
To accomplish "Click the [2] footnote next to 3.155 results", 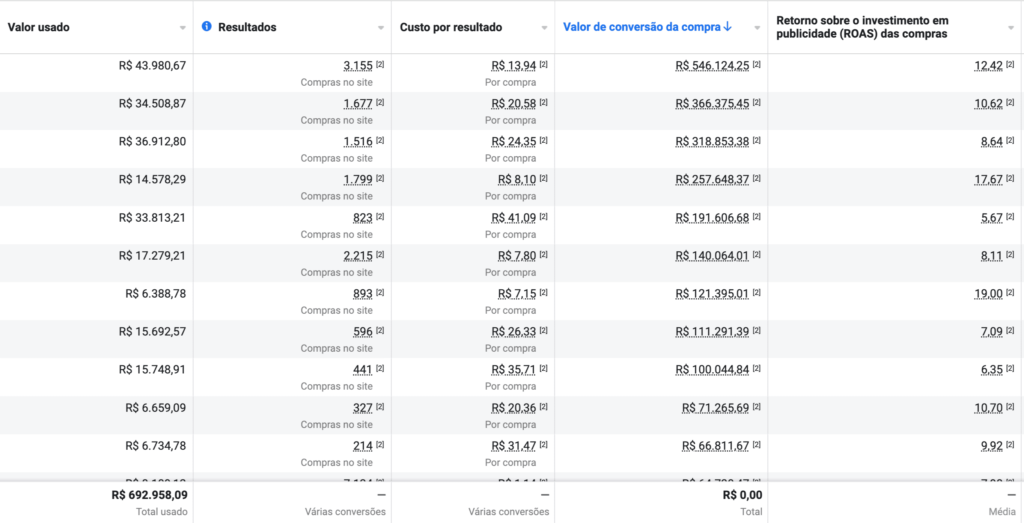I will pos(380,65).
